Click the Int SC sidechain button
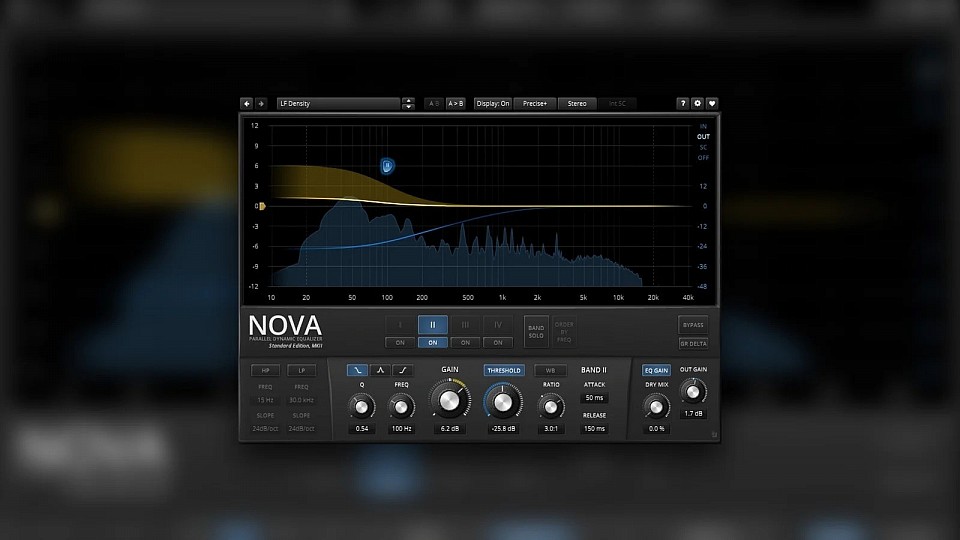This screenshot has height=540, width=960. coord(617,103)
